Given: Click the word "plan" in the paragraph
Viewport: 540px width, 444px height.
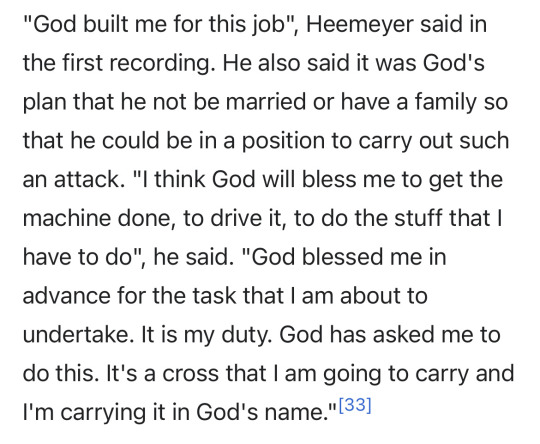Looking at the screenshot, I should coord(45,103).
